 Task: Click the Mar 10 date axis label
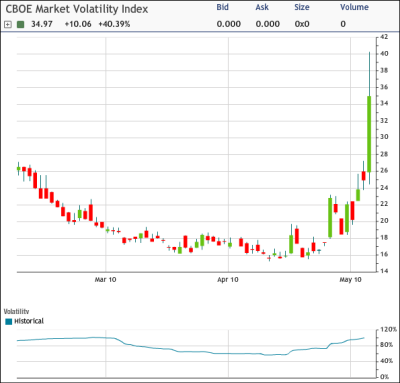pyautogui.click(x=105, y=279)
